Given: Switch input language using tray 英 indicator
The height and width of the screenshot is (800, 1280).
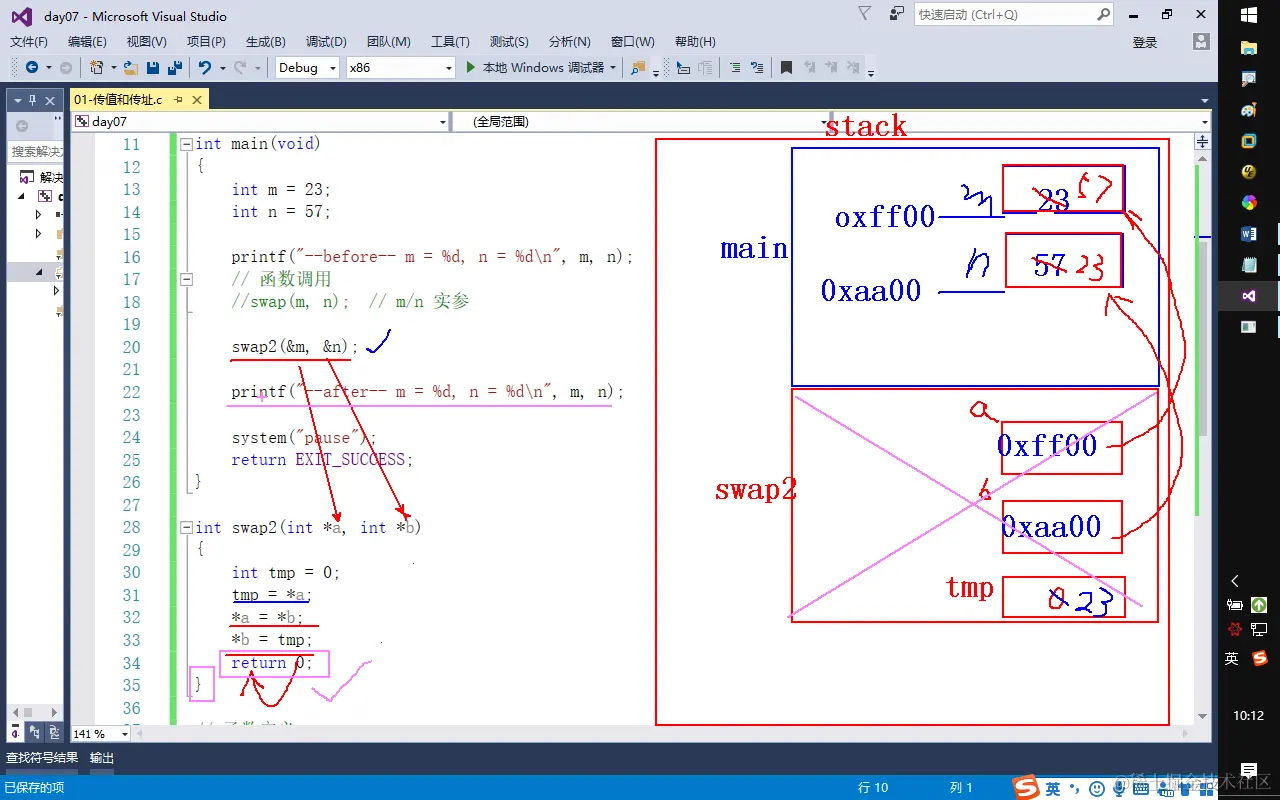Looking at the screenshot, I should [x=1232, y=658].
